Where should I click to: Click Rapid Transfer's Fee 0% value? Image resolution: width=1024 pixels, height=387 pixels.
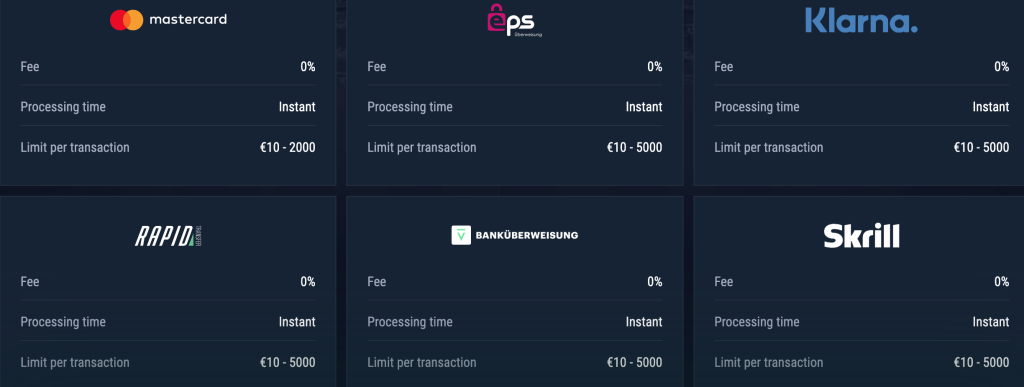[x=308, y=282]
